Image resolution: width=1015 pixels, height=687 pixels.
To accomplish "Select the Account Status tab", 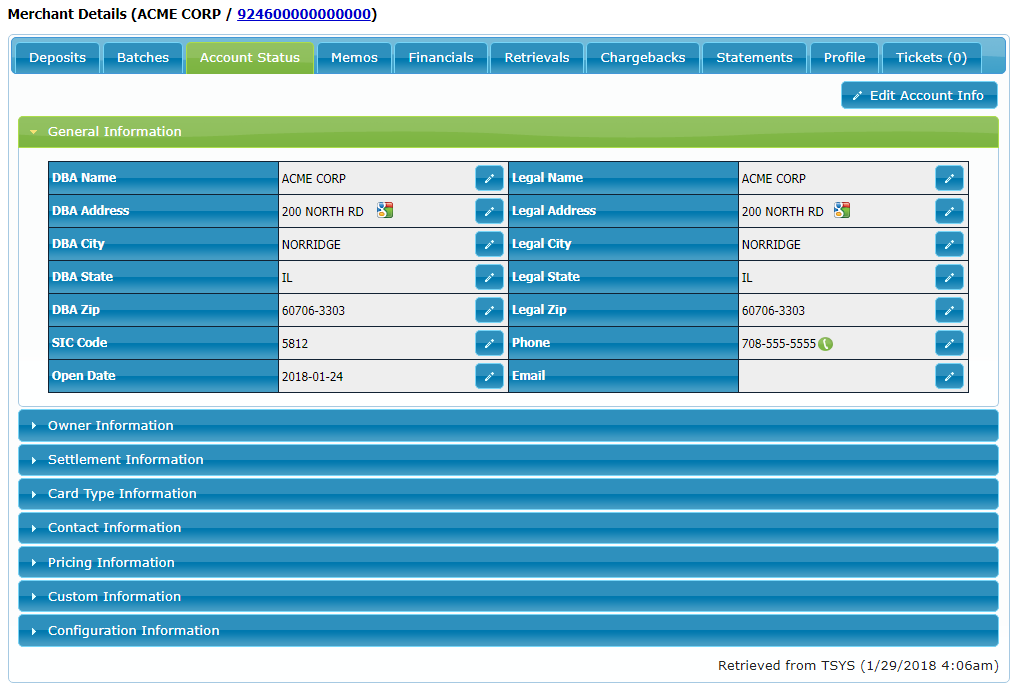I will pyautogui.click(x=250, y=58).
